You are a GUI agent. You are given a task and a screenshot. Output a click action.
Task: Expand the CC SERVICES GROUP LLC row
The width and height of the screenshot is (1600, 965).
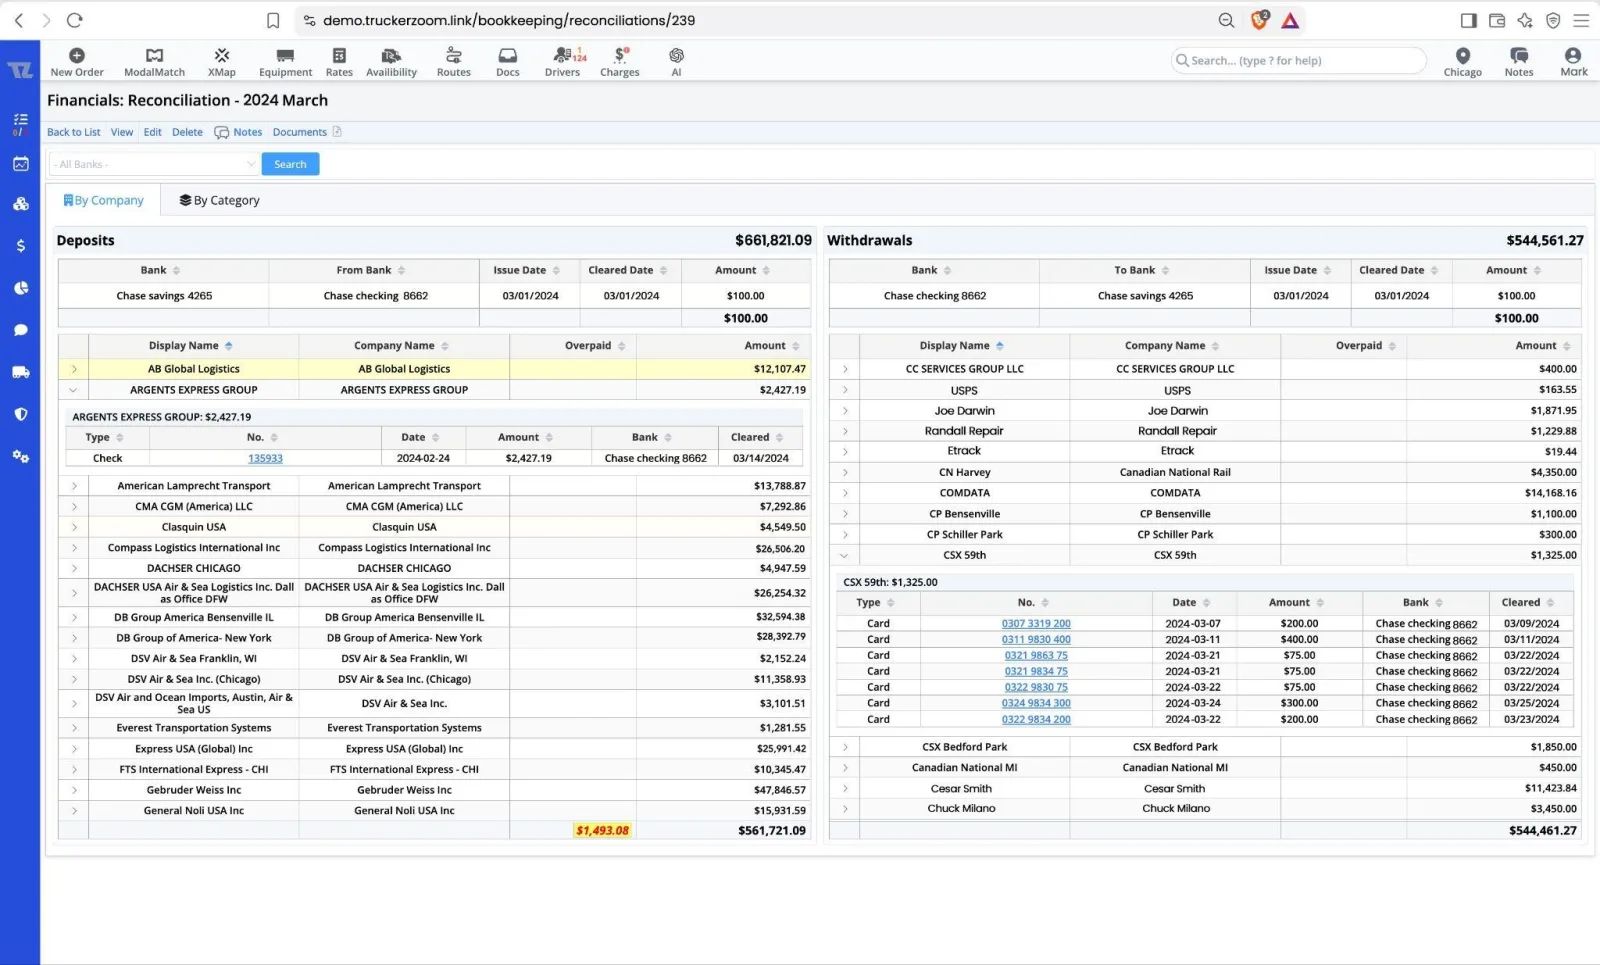(845, 369)
